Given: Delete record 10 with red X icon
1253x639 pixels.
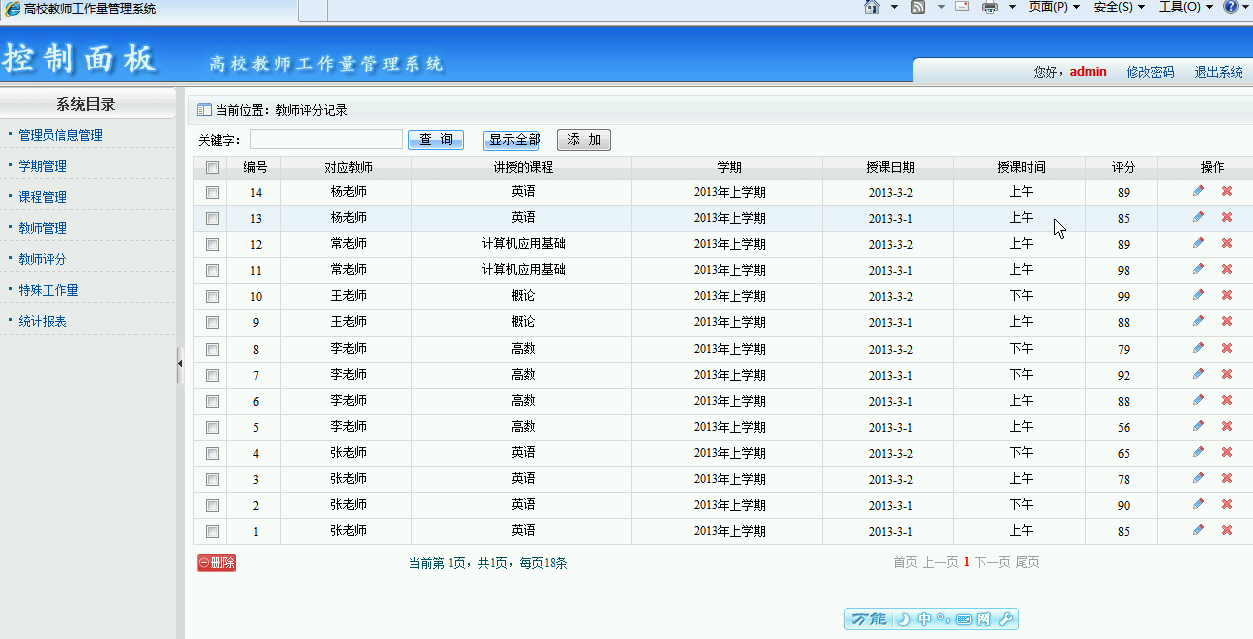Looking at the screenshot, I should tap(1227, 295).
